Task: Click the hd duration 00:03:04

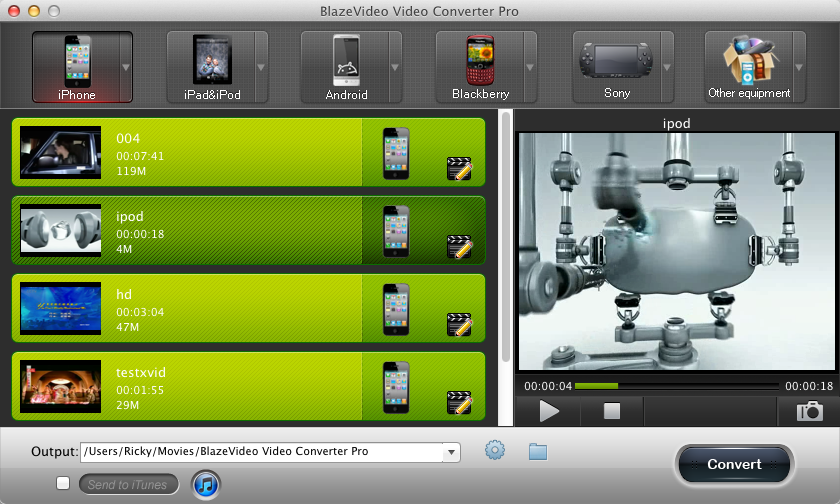Action: coord(140,312)
